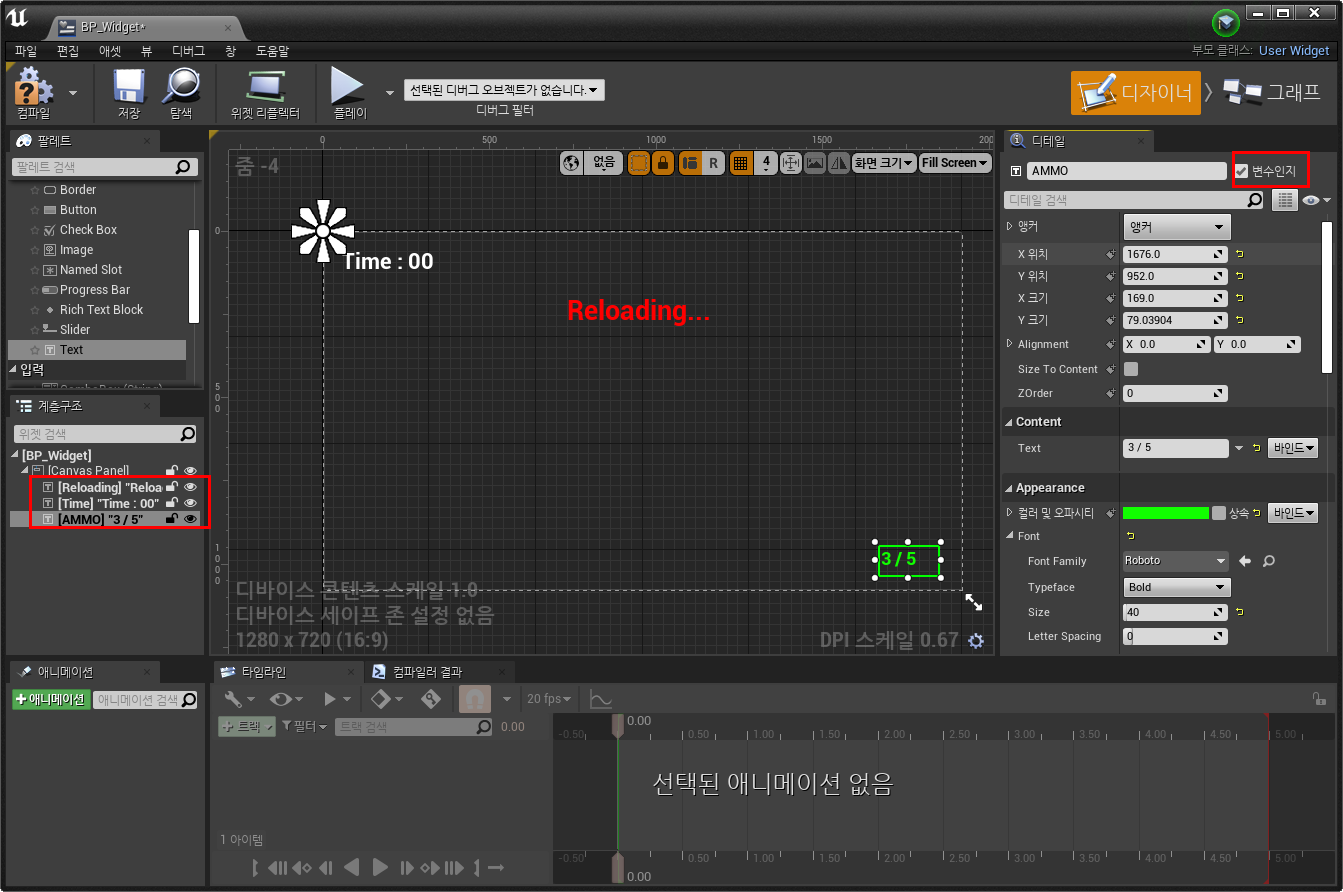Open the 도움말 Help menu
The height and width of the screenshot is (892, 1343).
[x=272, y=50]
